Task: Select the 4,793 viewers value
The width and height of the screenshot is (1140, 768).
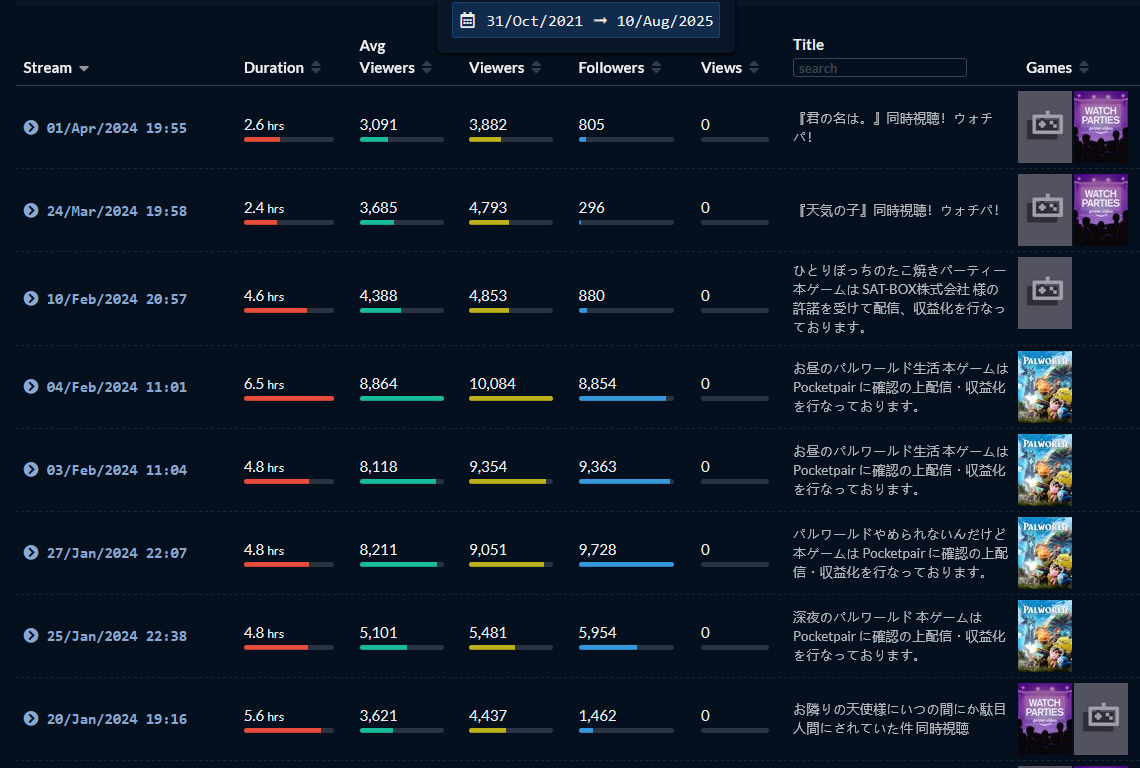Action: tap(488, 207)
